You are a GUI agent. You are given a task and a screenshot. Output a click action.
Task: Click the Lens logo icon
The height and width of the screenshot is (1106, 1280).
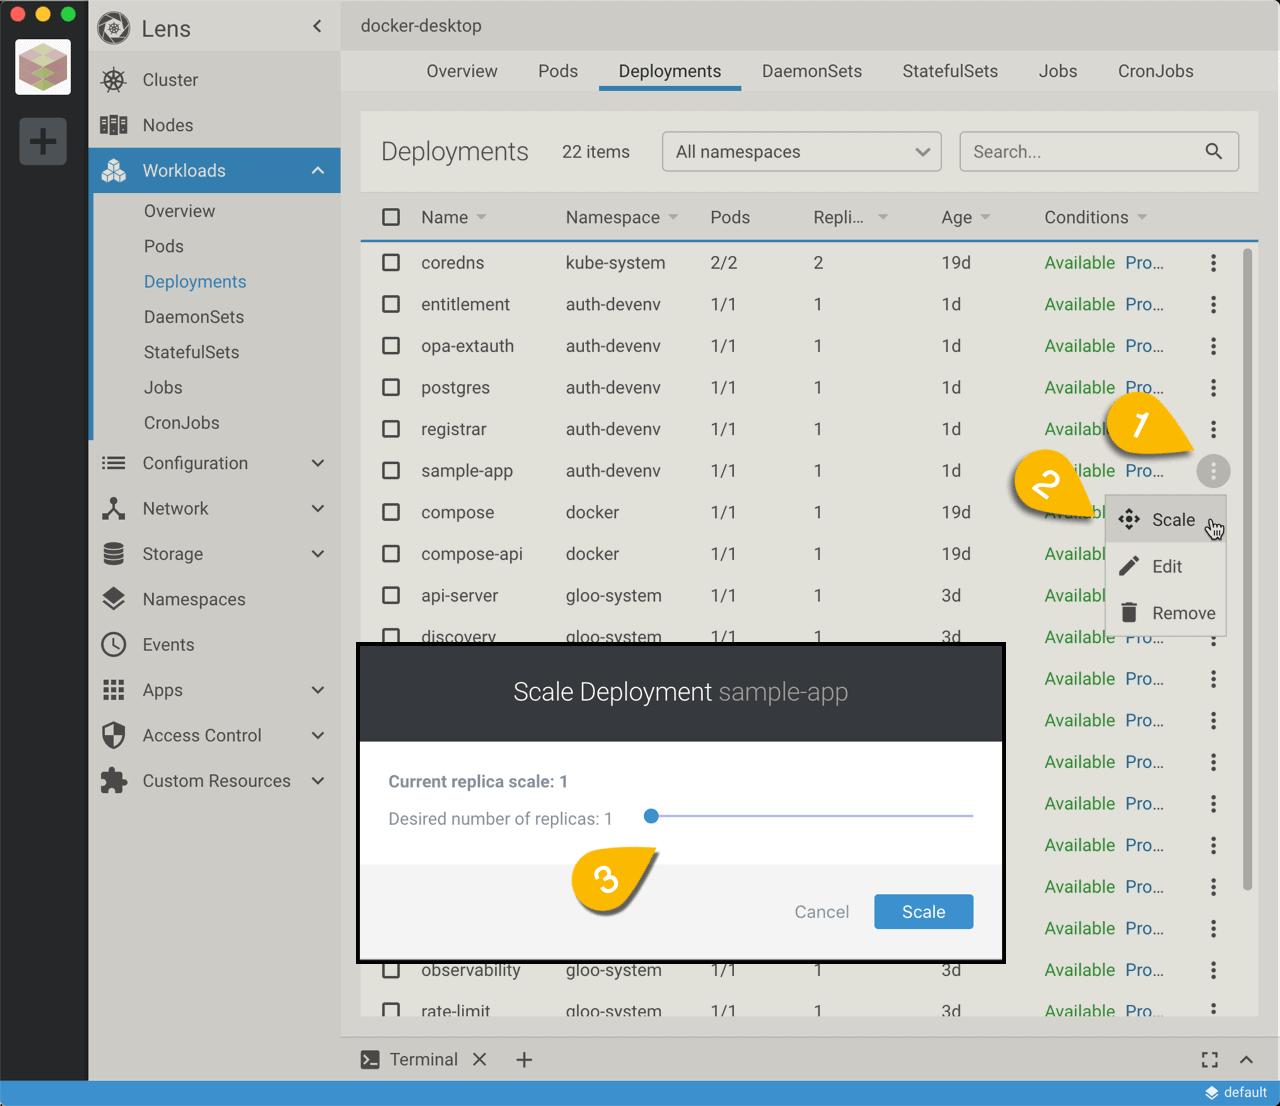point(114,28)
